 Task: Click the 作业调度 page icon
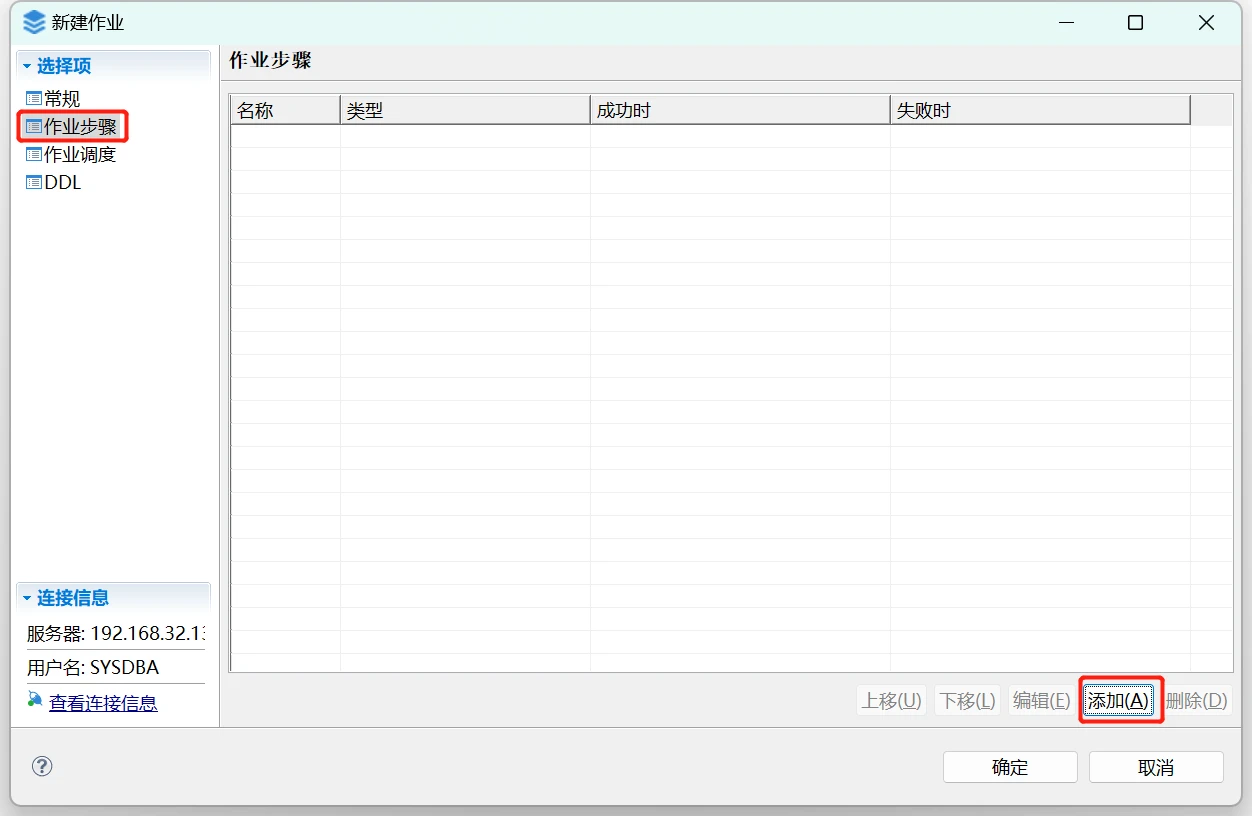pos(34,155)
